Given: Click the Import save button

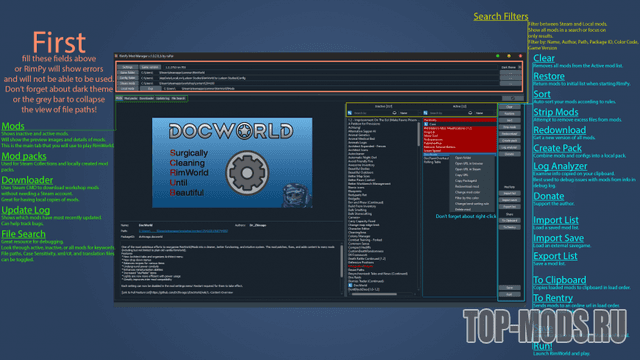Looking at the screenshot, I should pyautogui.click(x=509, y=200).
